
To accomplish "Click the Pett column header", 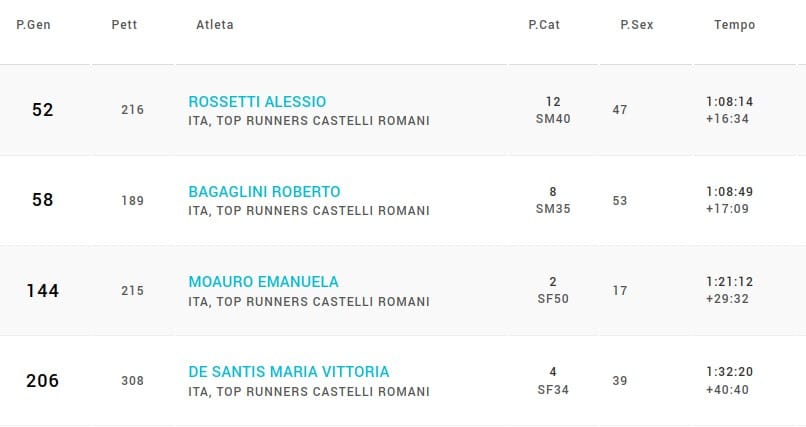I will click(124, 25).
